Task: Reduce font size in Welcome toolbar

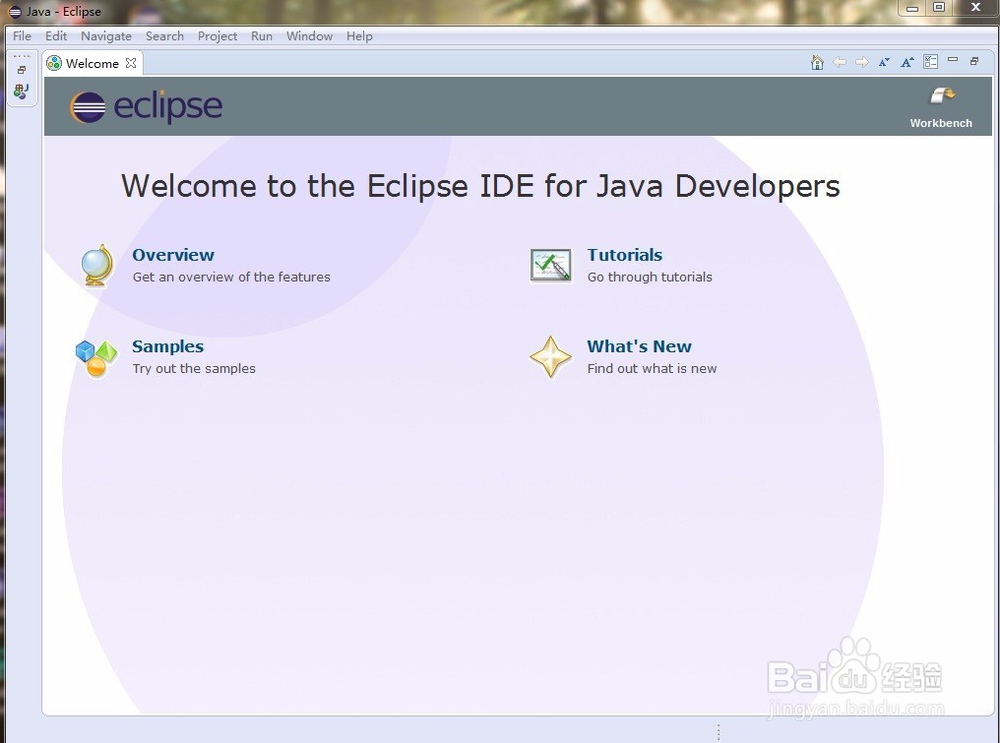Action: (884, 62)
